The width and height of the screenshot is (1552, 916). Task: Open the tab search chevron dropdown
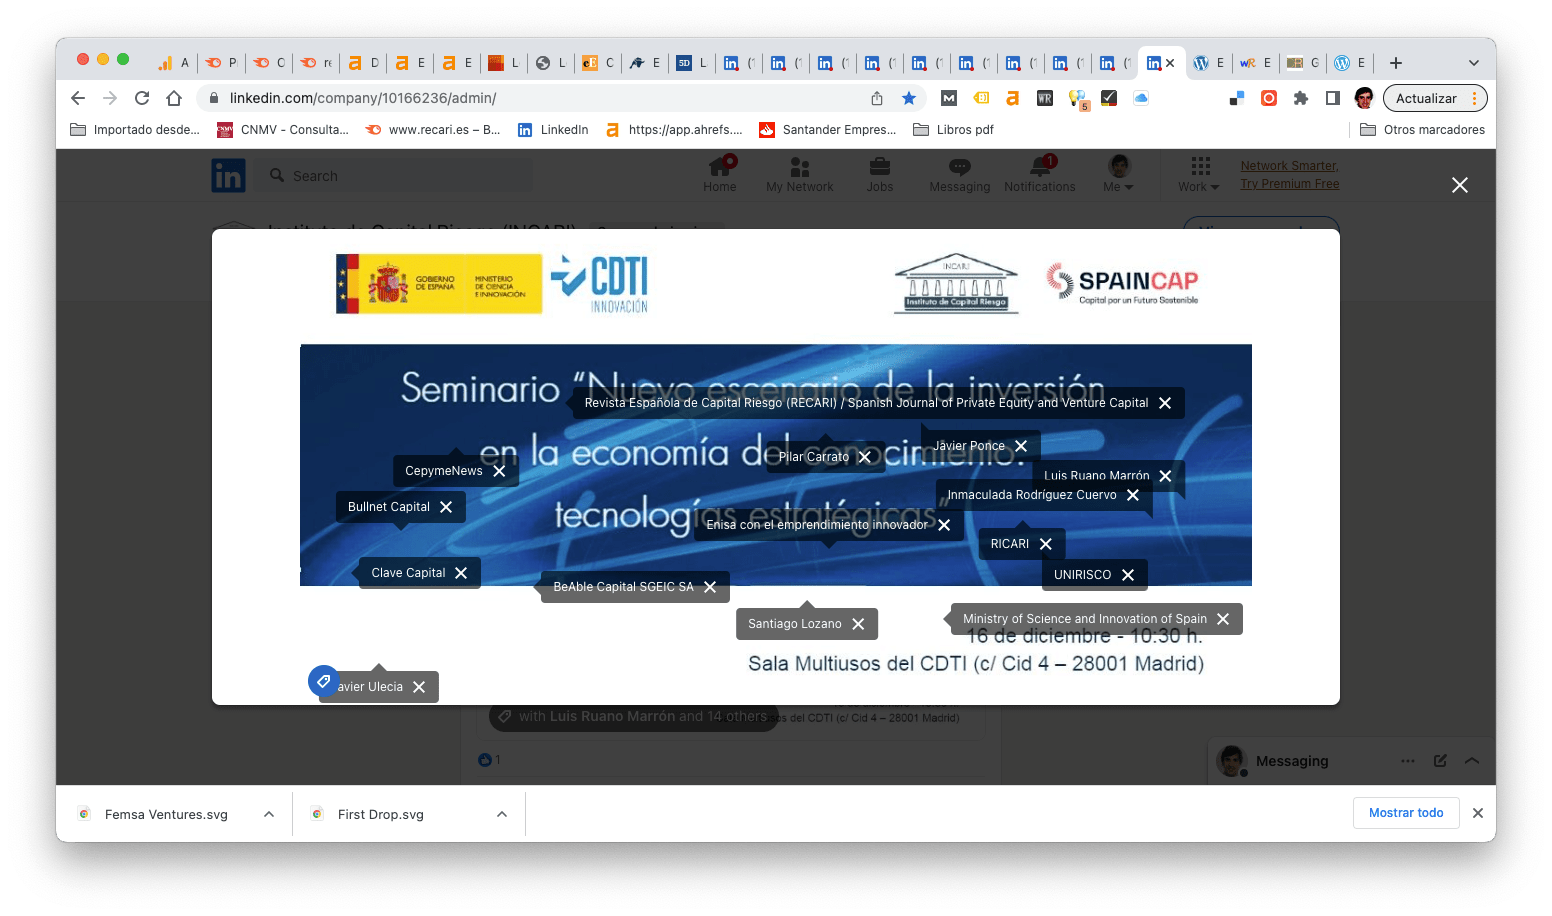pos(1473,63)
